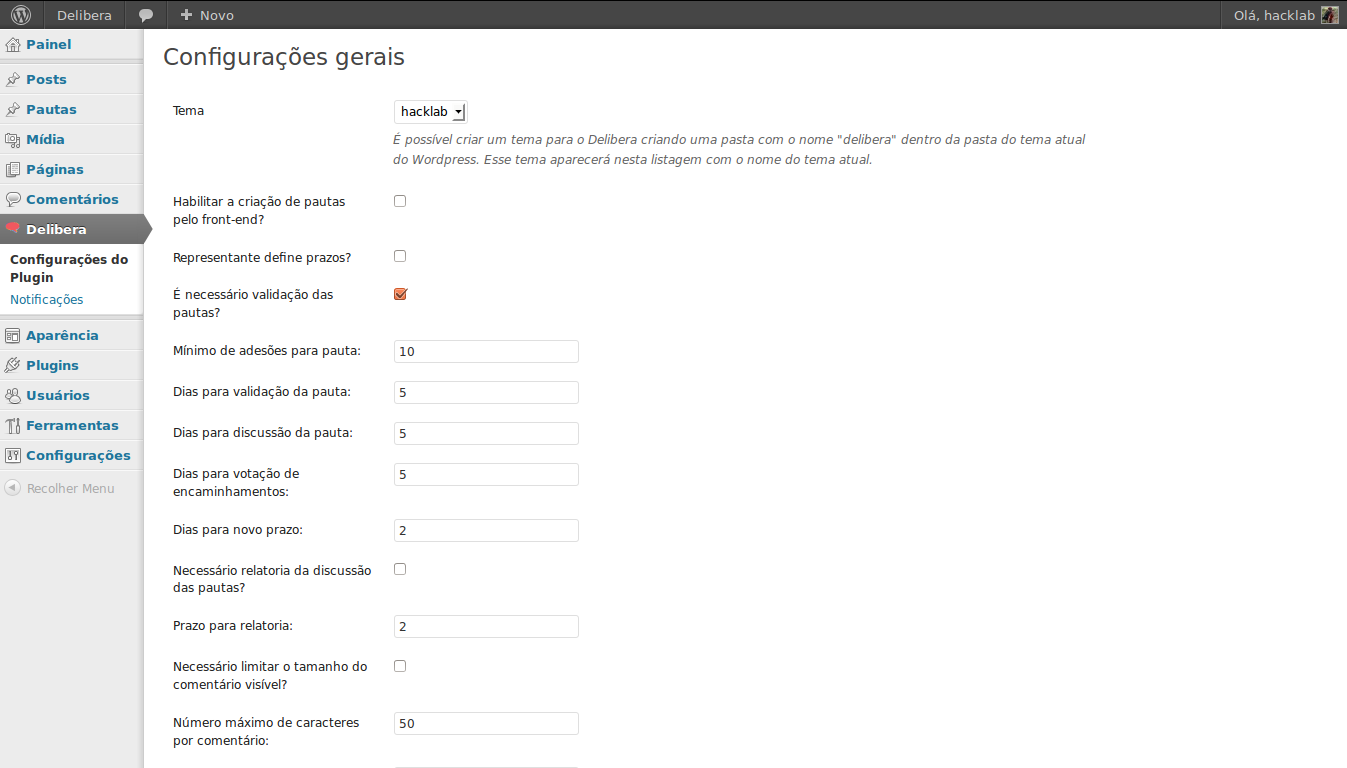Open the Tema dropdown showing hacklab
This screenshot has width=1347, height=768.
430,112
